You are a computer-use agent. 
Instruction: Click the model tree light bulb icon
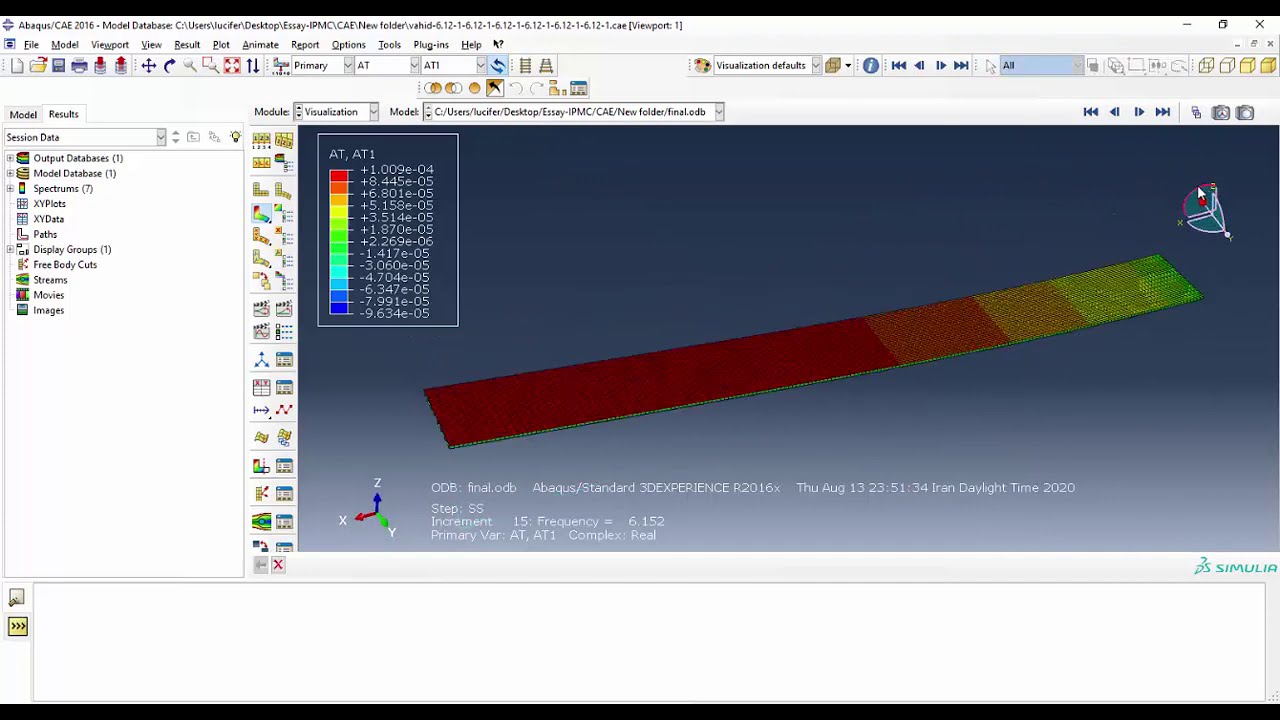[235, 137]
